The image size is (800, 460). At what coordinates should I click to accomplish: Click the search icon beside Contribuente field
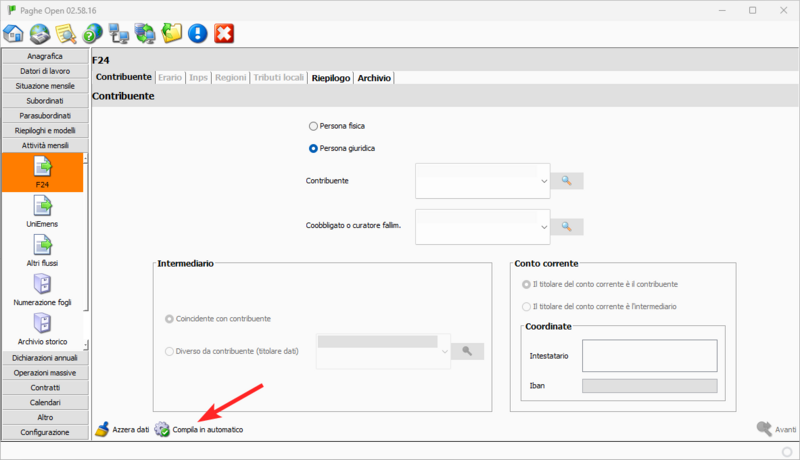click(x=566, y=181)
